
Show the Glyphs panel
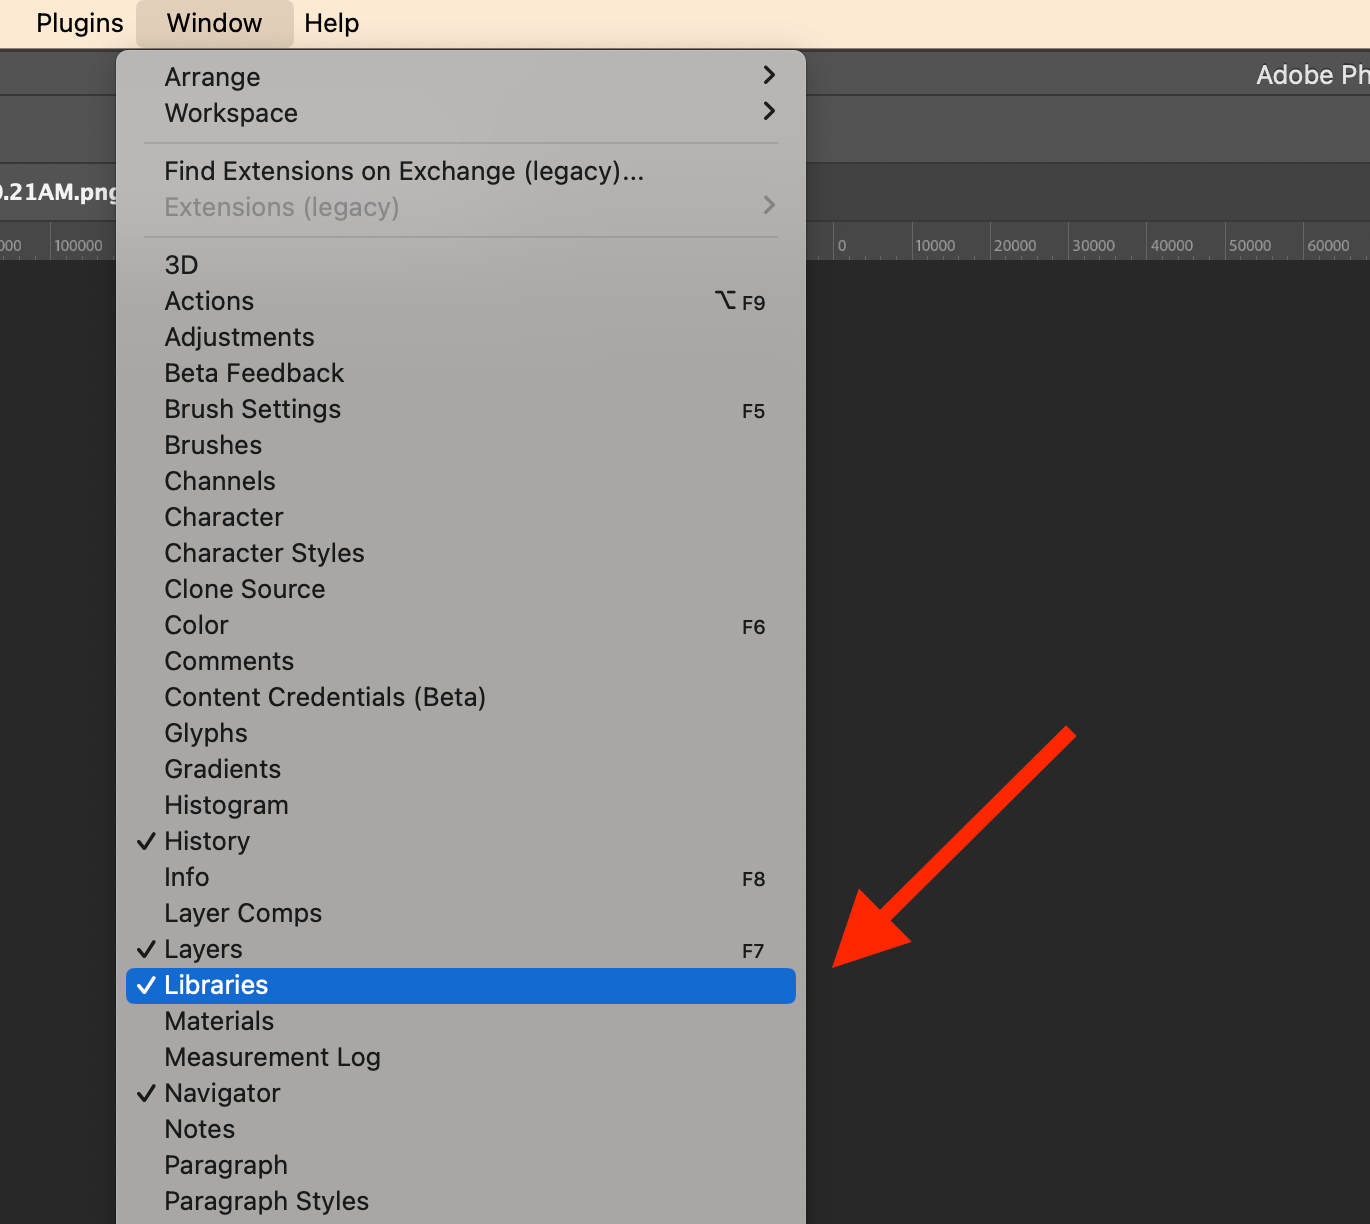coord(461,733)
